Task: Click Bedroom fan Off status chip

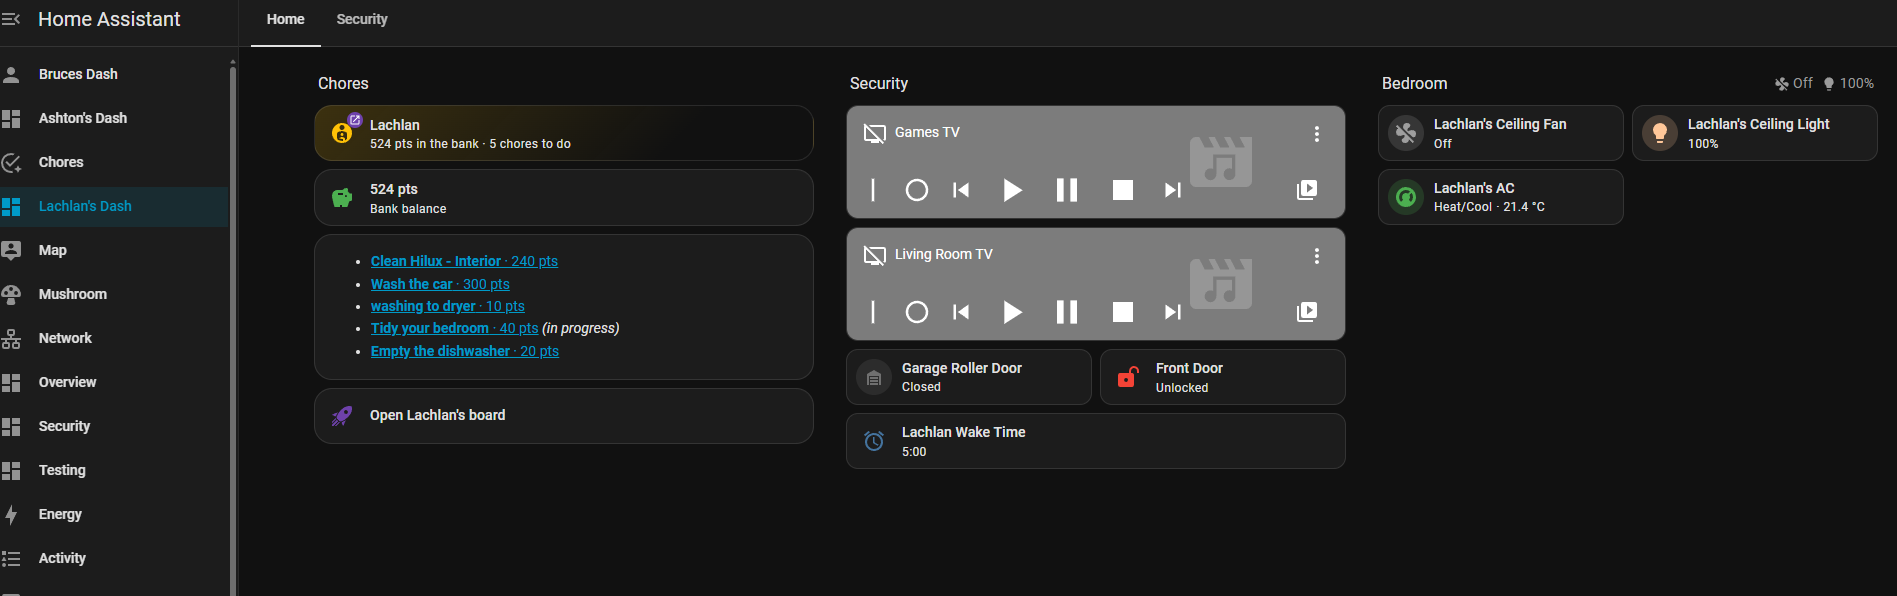Action: [1794, 84]
